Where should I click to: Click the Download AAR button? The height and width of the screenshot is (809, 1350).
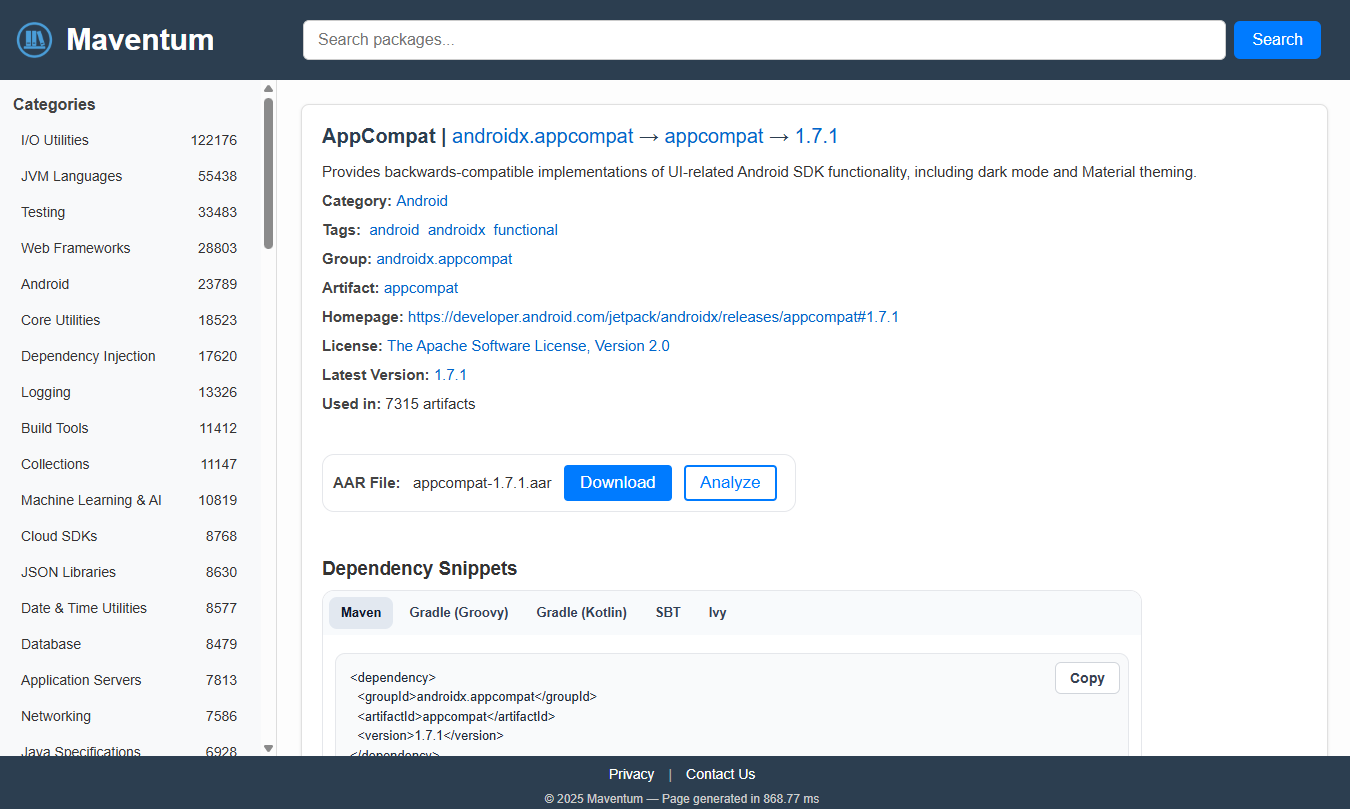618,483
